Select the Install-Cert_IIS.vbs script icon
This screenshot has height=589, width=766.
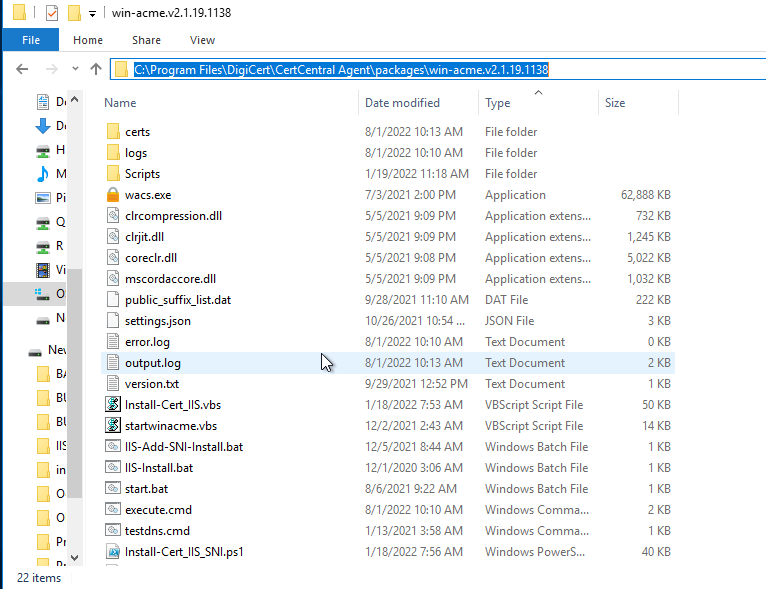pos(113,404)
